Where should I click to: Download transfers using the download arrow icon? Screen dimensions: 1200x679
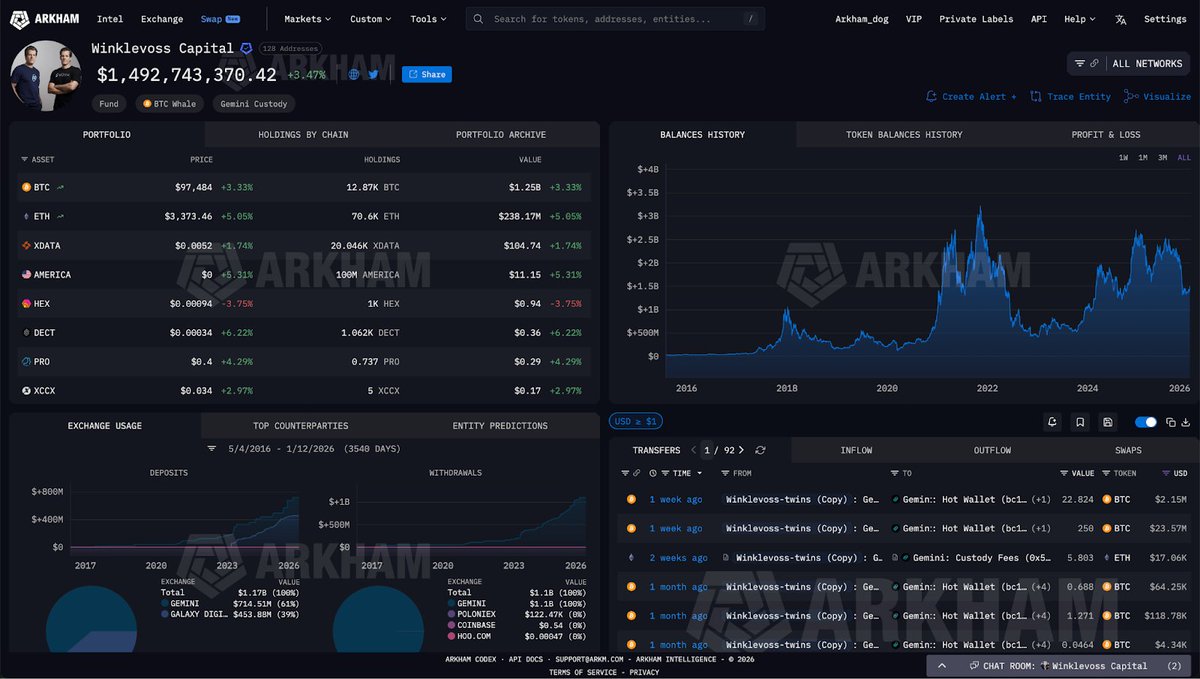click(1187, 422)
